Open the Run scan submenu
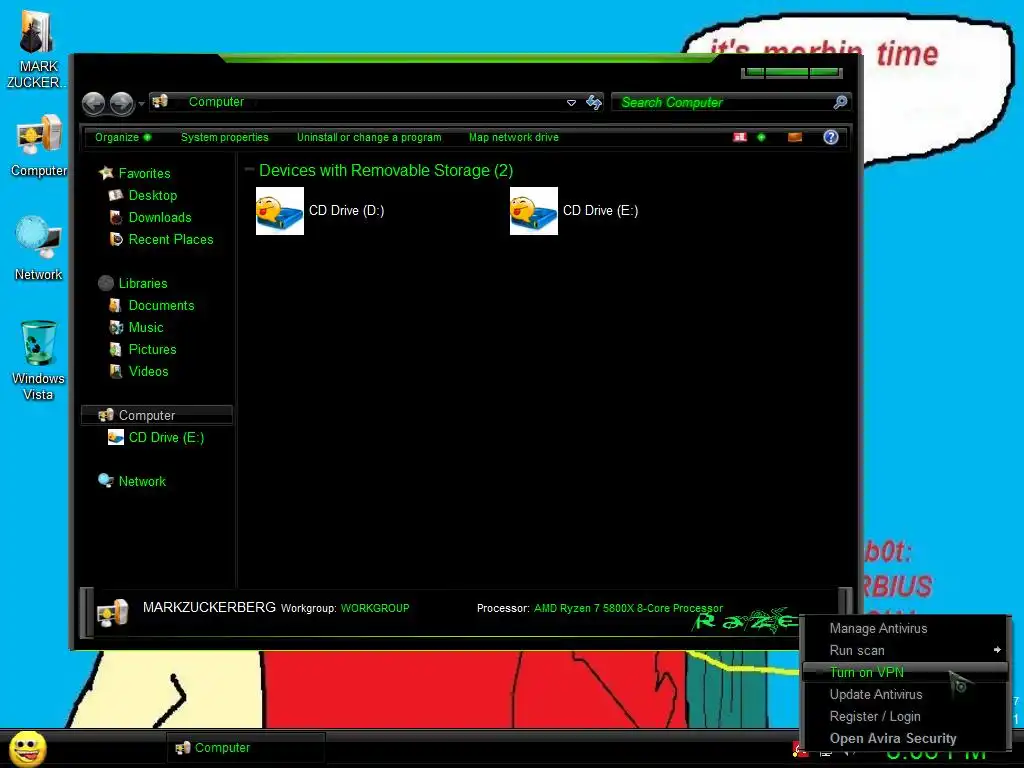The image size is (1024, 768). (905, 650)
